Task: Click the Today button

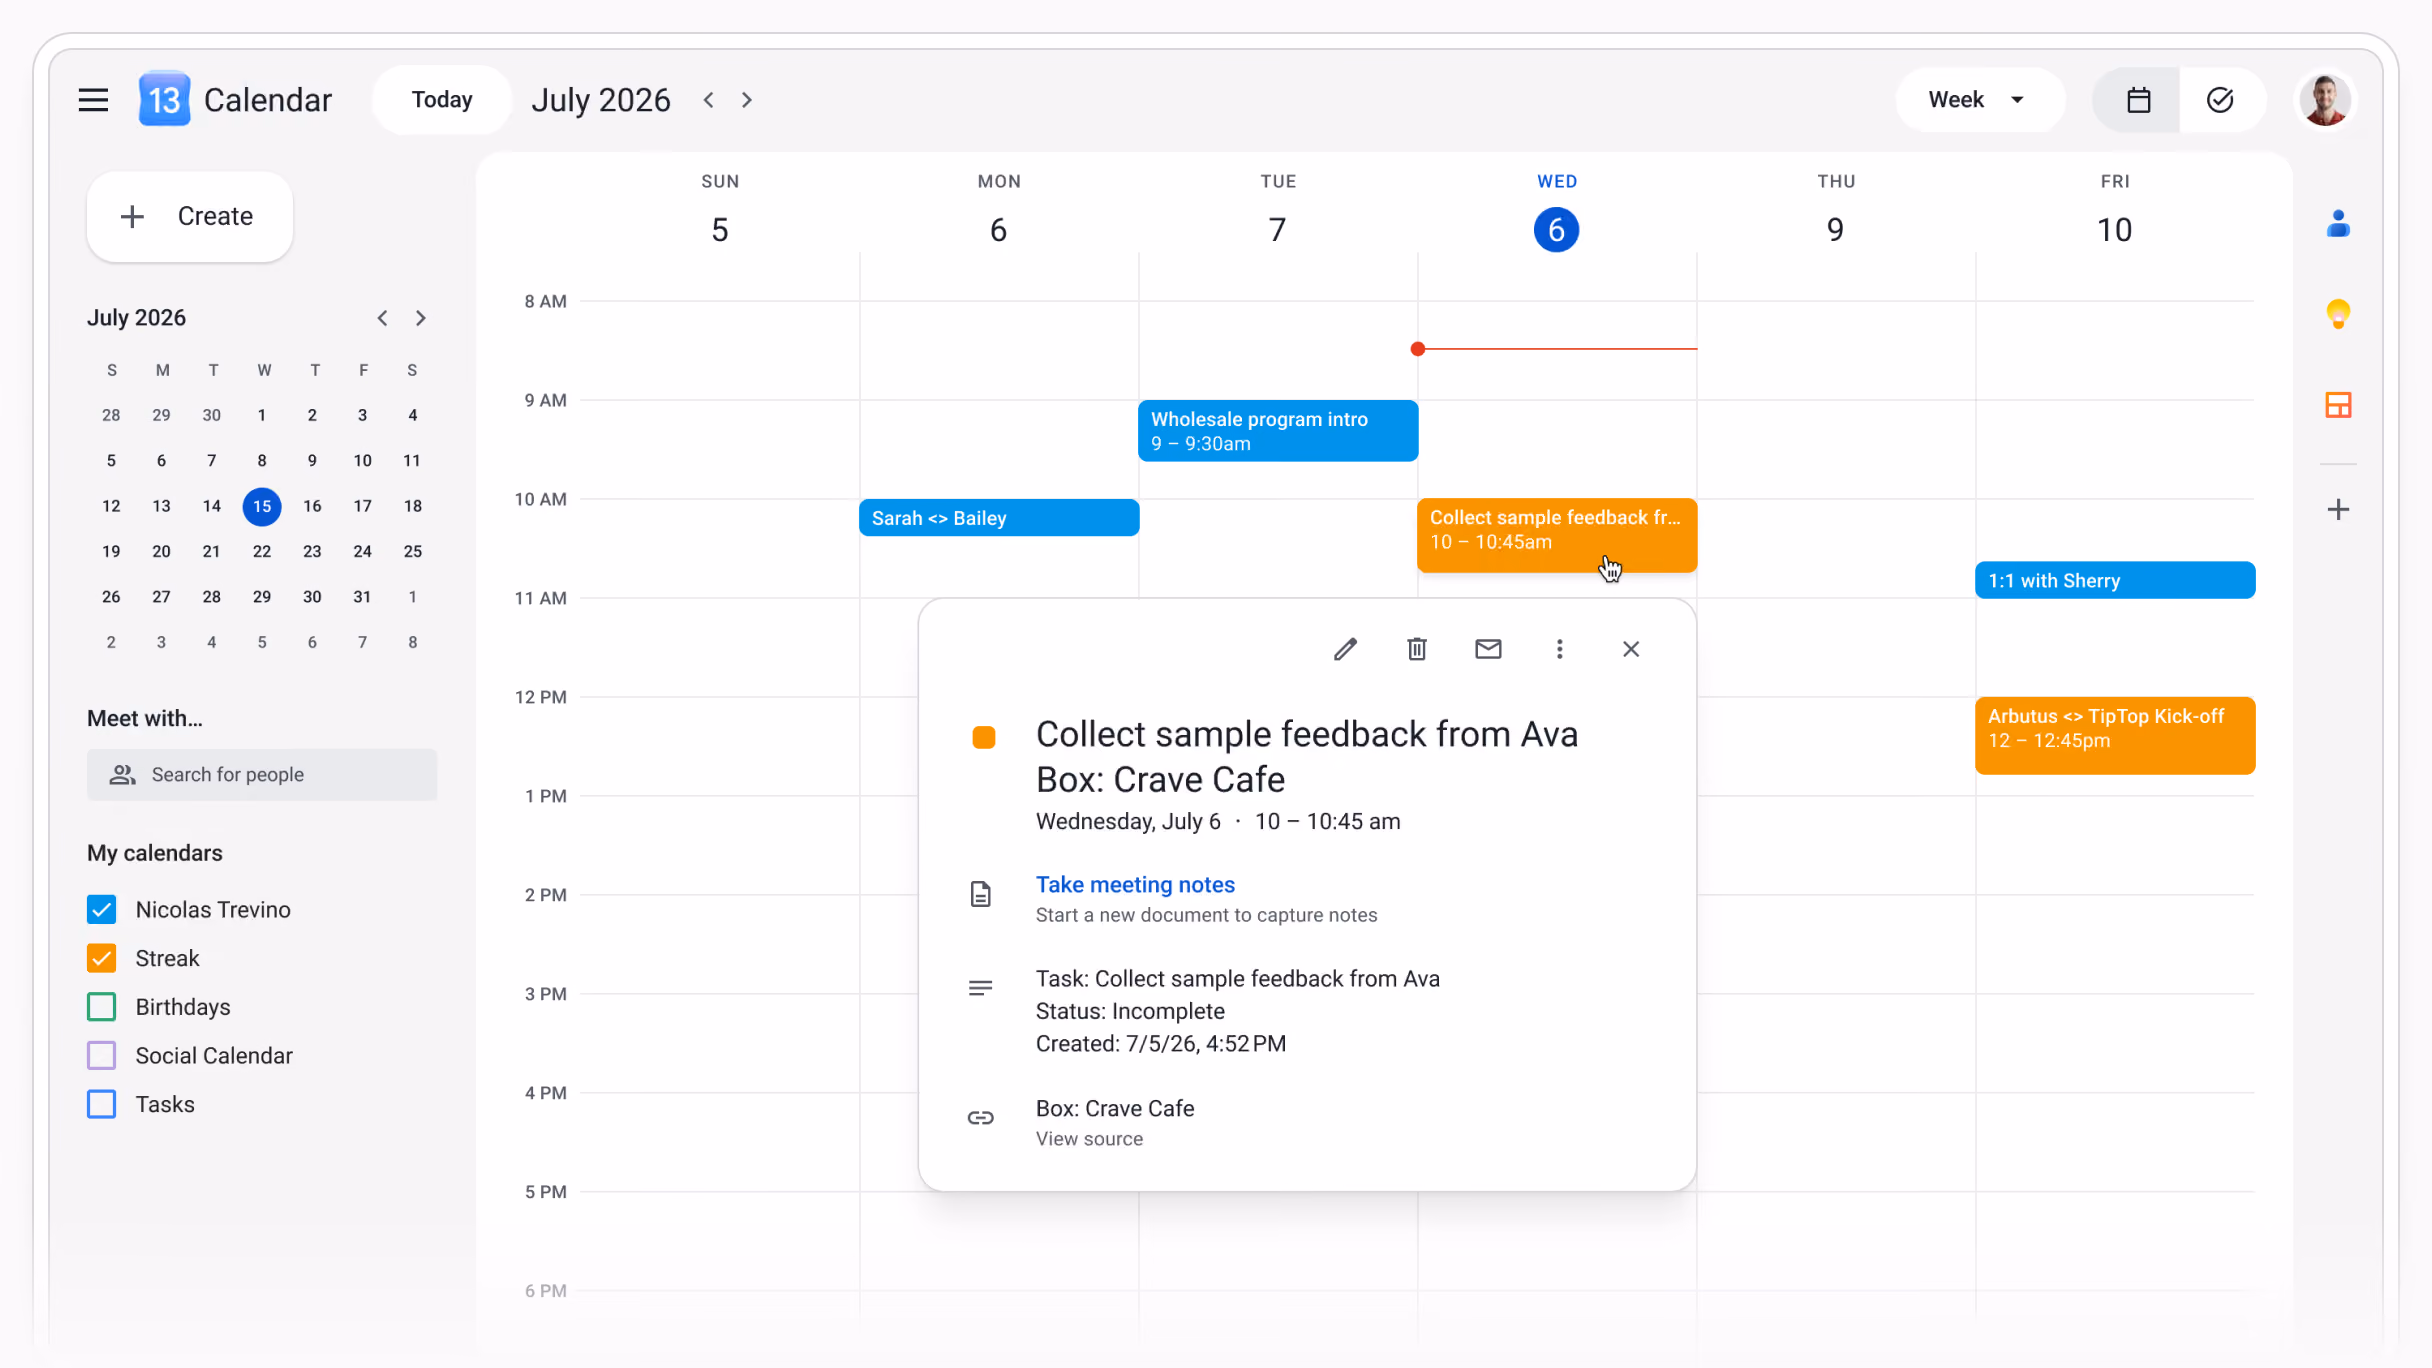Action: point(442,100)
